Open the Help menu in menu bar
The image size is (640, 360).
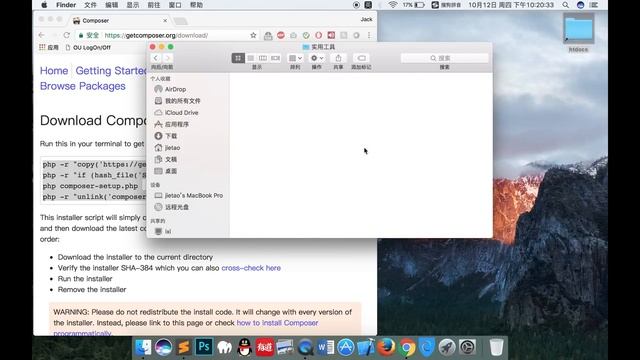pyautogui.click(x=196, y=5)
